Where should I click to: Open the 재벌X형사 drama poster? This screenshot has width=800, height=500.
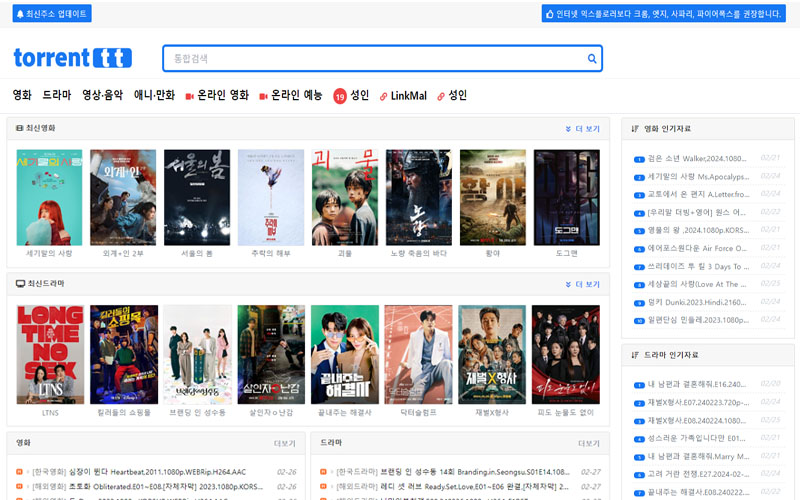492,355
